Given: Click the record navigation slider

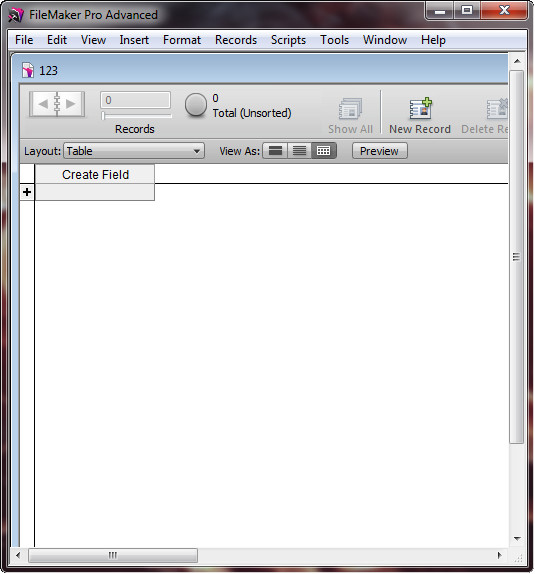Looking at the screenshot, I should [136, 116].
